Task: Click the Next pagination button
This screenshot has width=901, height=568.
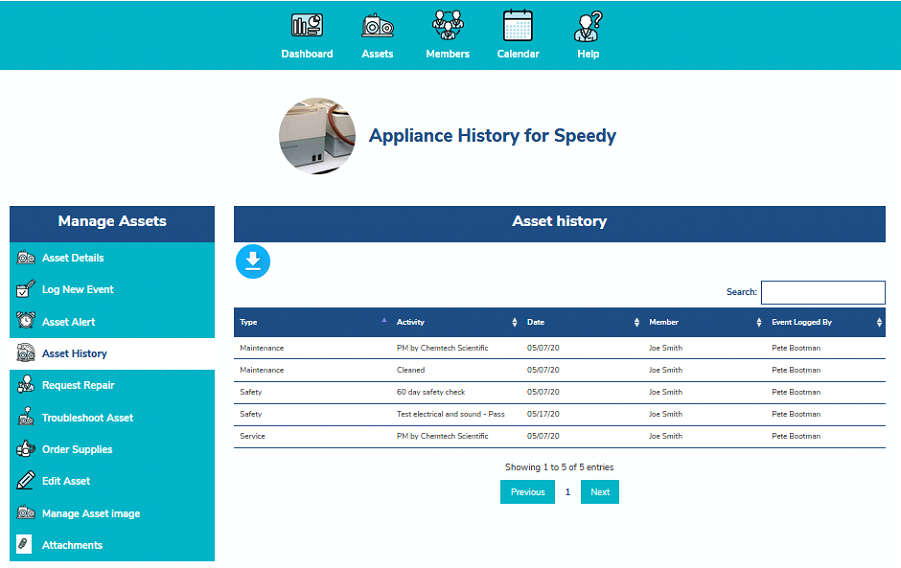Action: pyautogui.click(x=600, y=492)
